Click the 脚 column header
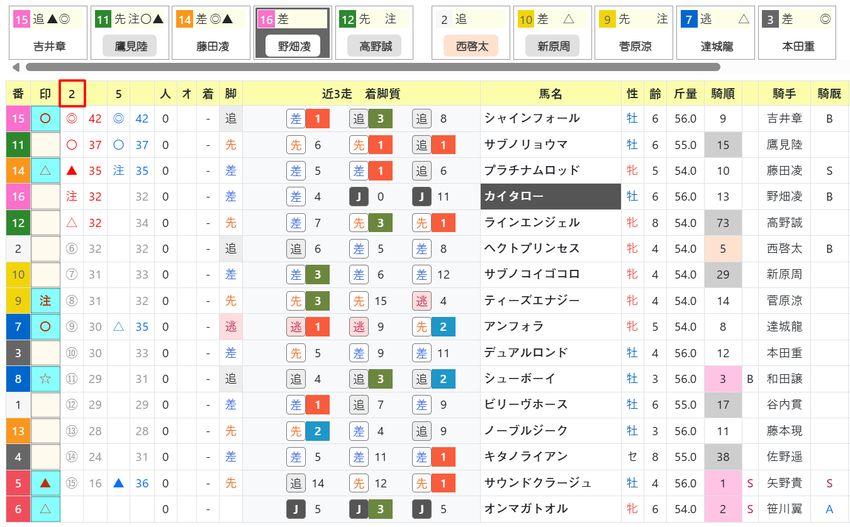Viewport: 850px width, 527px height. point(230,93)
